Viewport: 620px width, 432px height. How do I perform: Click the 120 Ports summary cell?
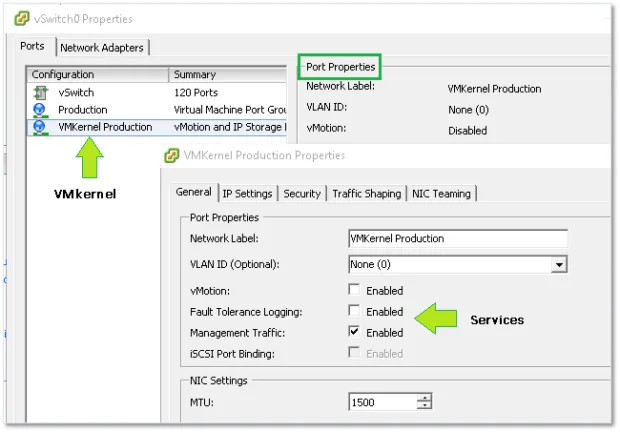point(196,92)
